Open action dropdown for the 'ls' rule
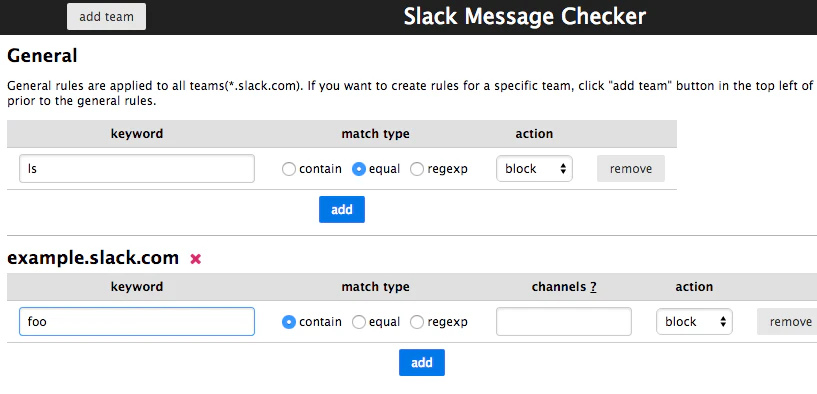The width and height of the screenshot is (817, 394). [534, 169]
